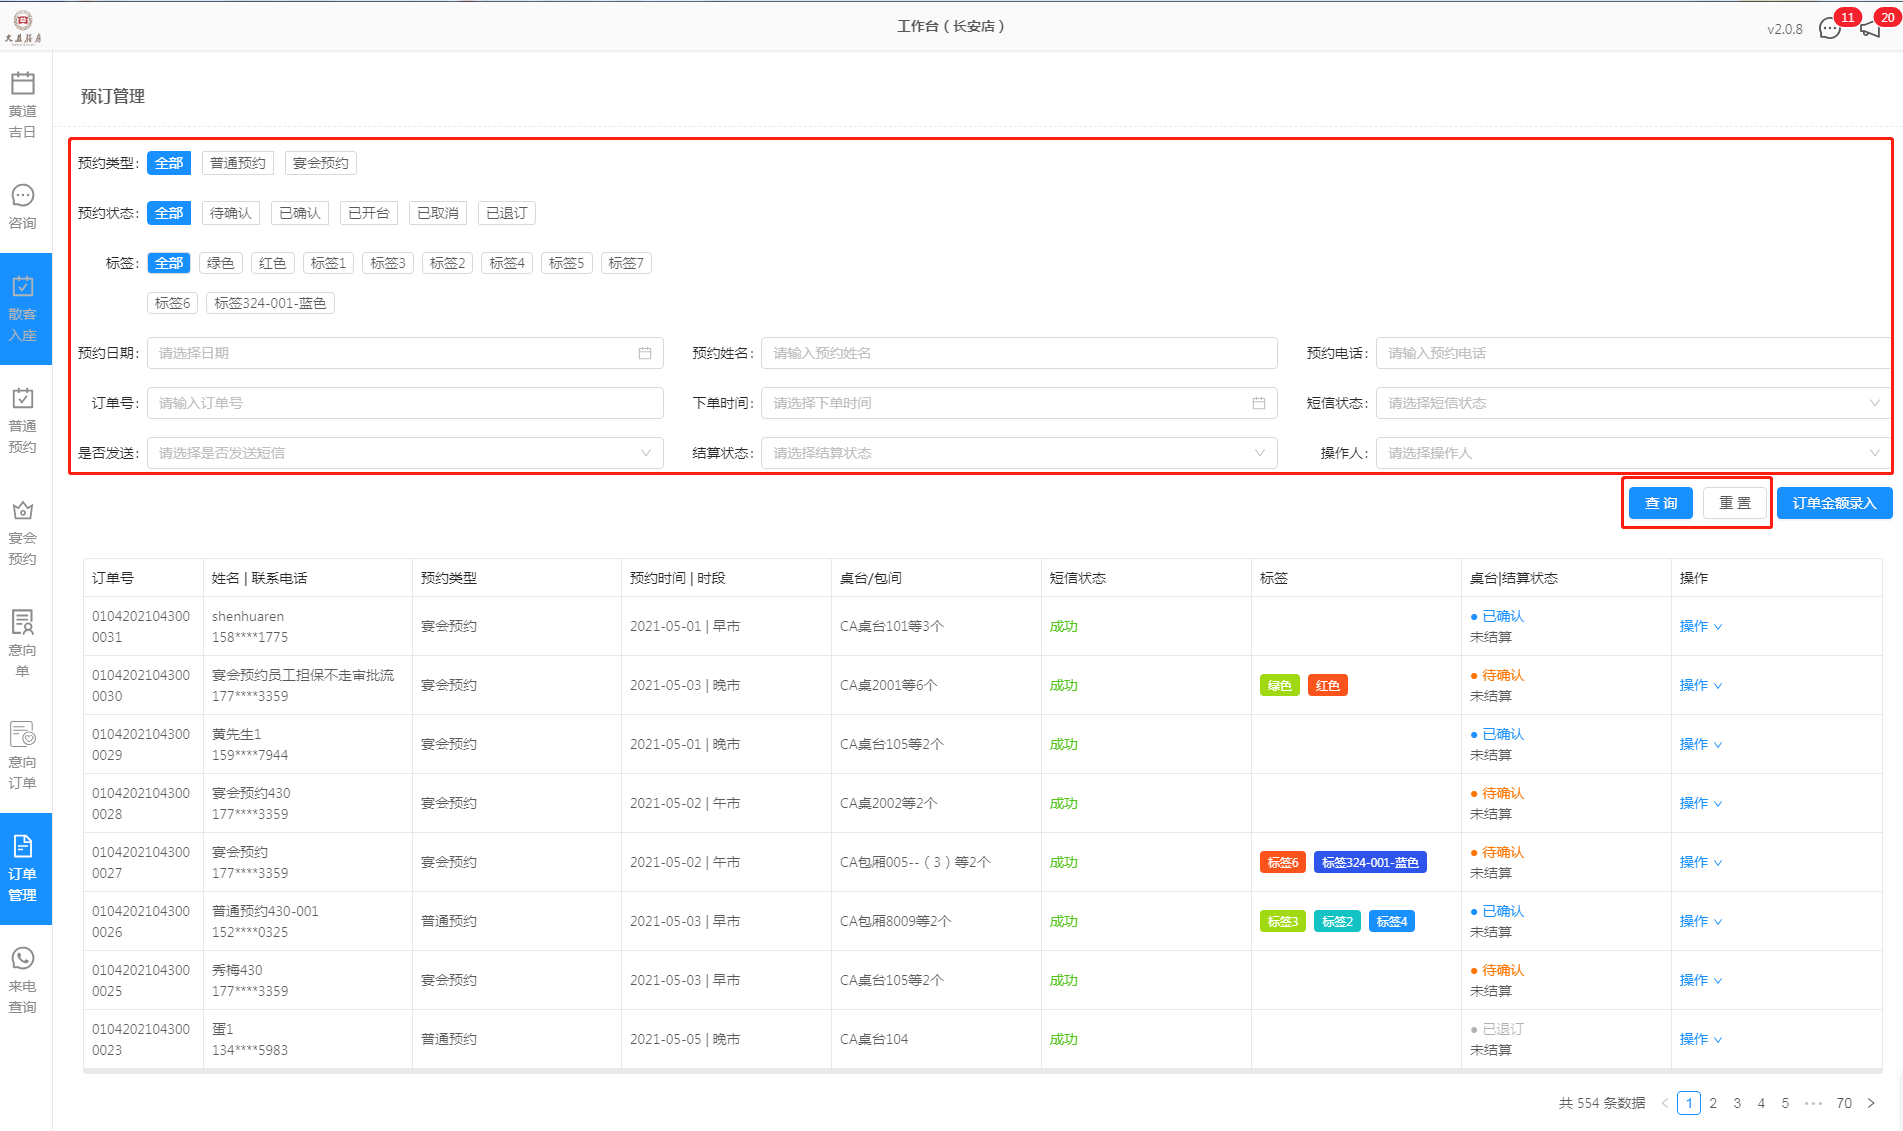Open the 普通预约 sidebar icon
1903x1131 pixels.
(23, 420)
